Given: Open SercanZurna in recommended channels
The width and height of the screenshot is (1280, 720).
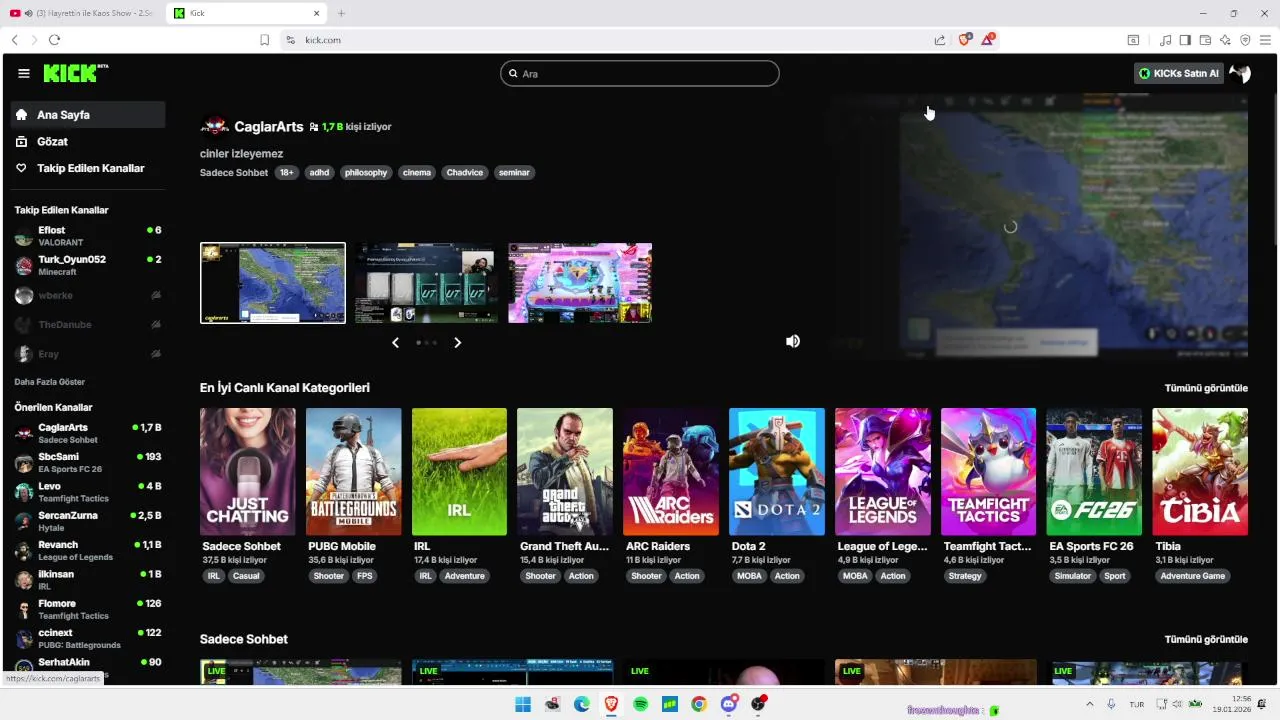Looking at the screenshot, I should tap(88, 521).
